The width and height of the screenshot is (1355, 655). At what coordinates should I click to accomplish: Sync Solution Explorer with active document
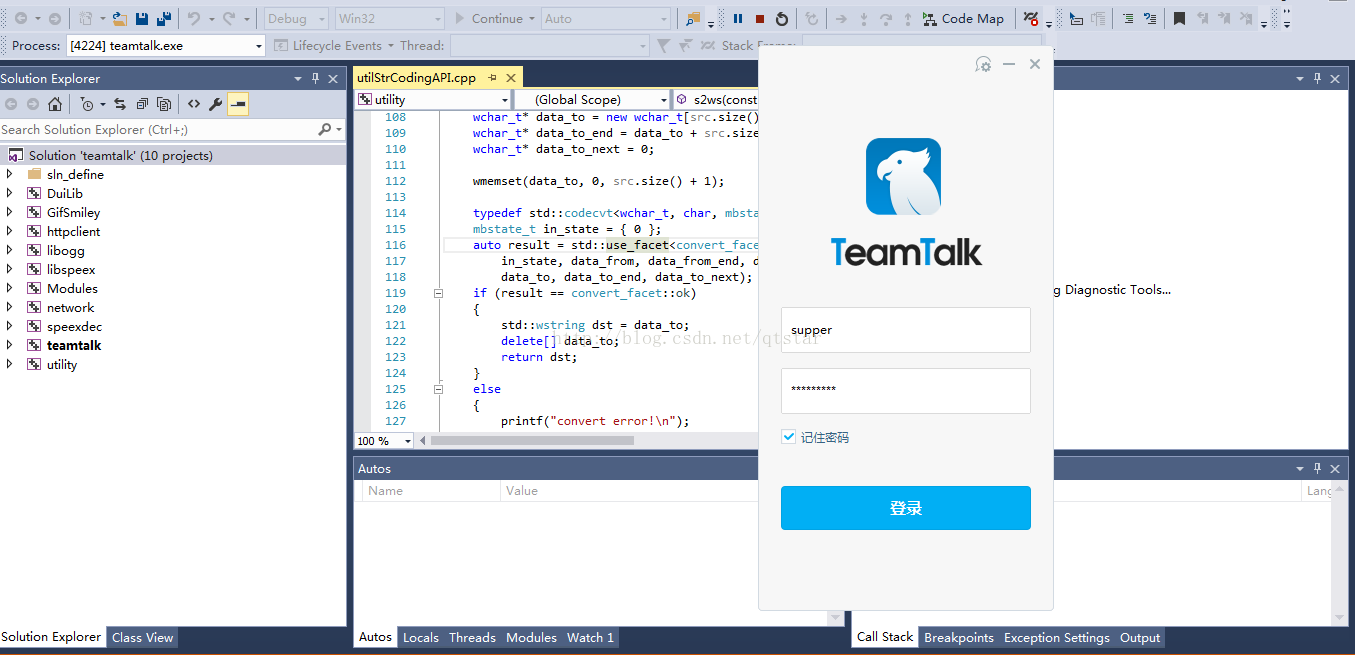[x=120, y=104]
